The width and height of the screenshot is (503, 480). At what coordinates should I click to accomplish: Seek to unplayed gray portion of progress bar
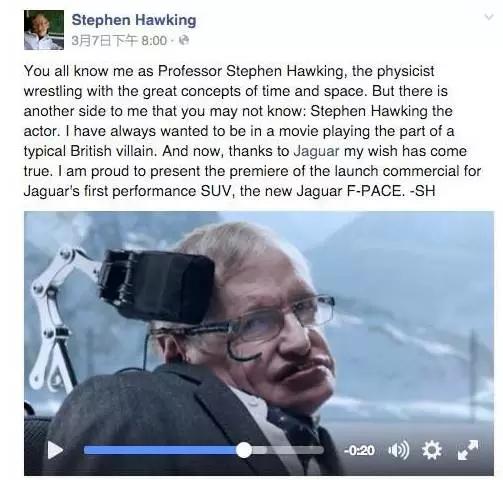(x=288, y=451)
